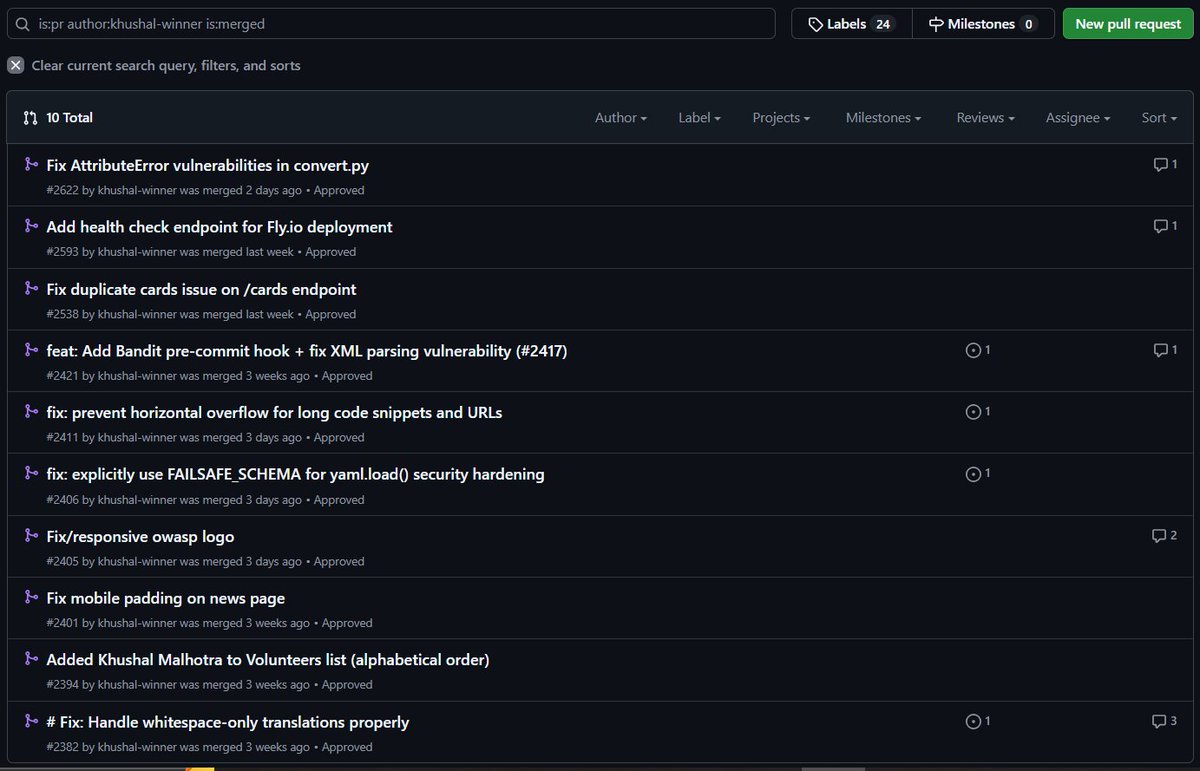Open comments on the convert.py AttributeError PR
This screenshot has width=1200, height=771.
click(x=1165, y=164)
